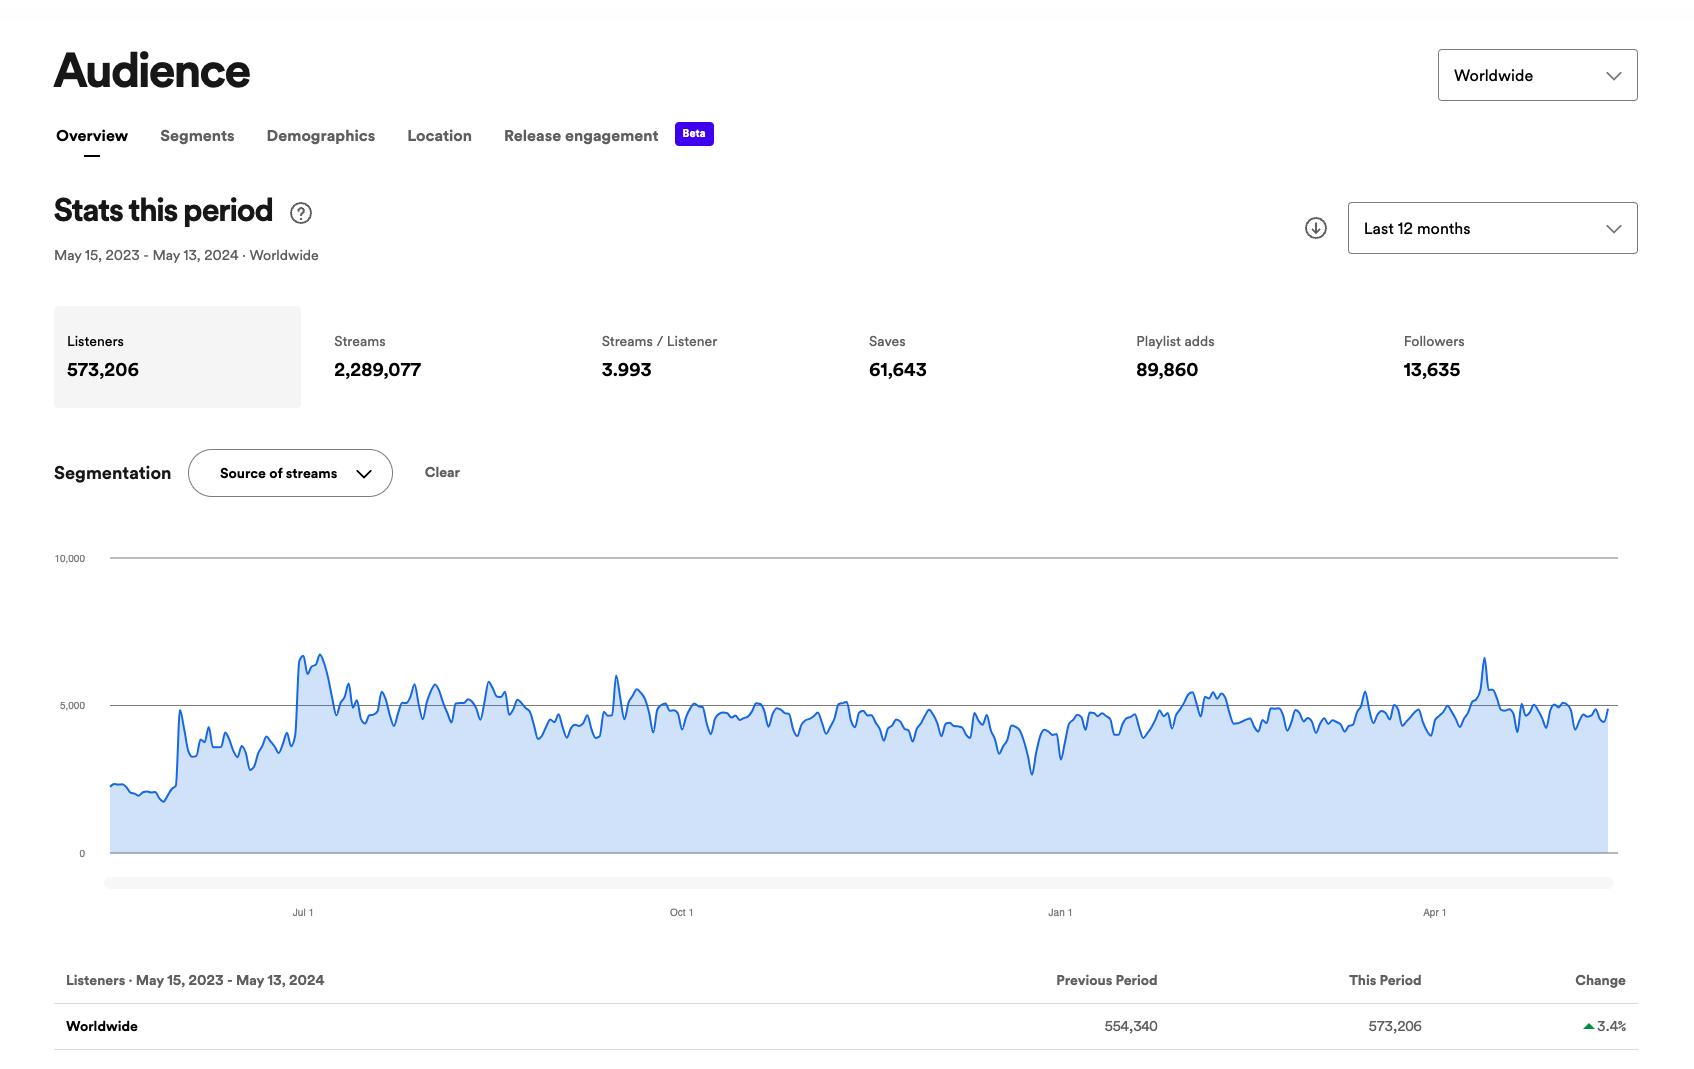Open the Source of streams dropdown
This screenshot has height=1069, width=1694.
tap(290, 473)
